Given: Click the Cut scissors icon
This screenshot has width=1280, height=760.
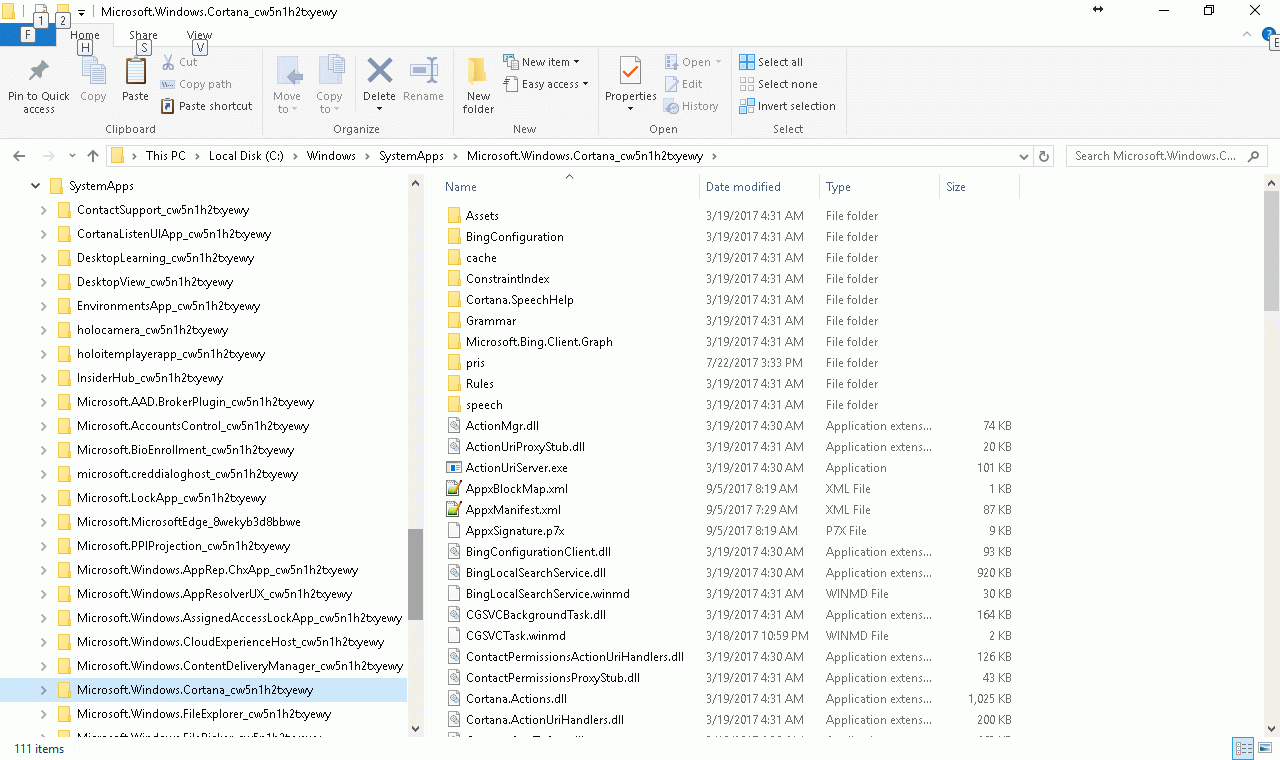Looking at the screenshot, I should point(168,62).
